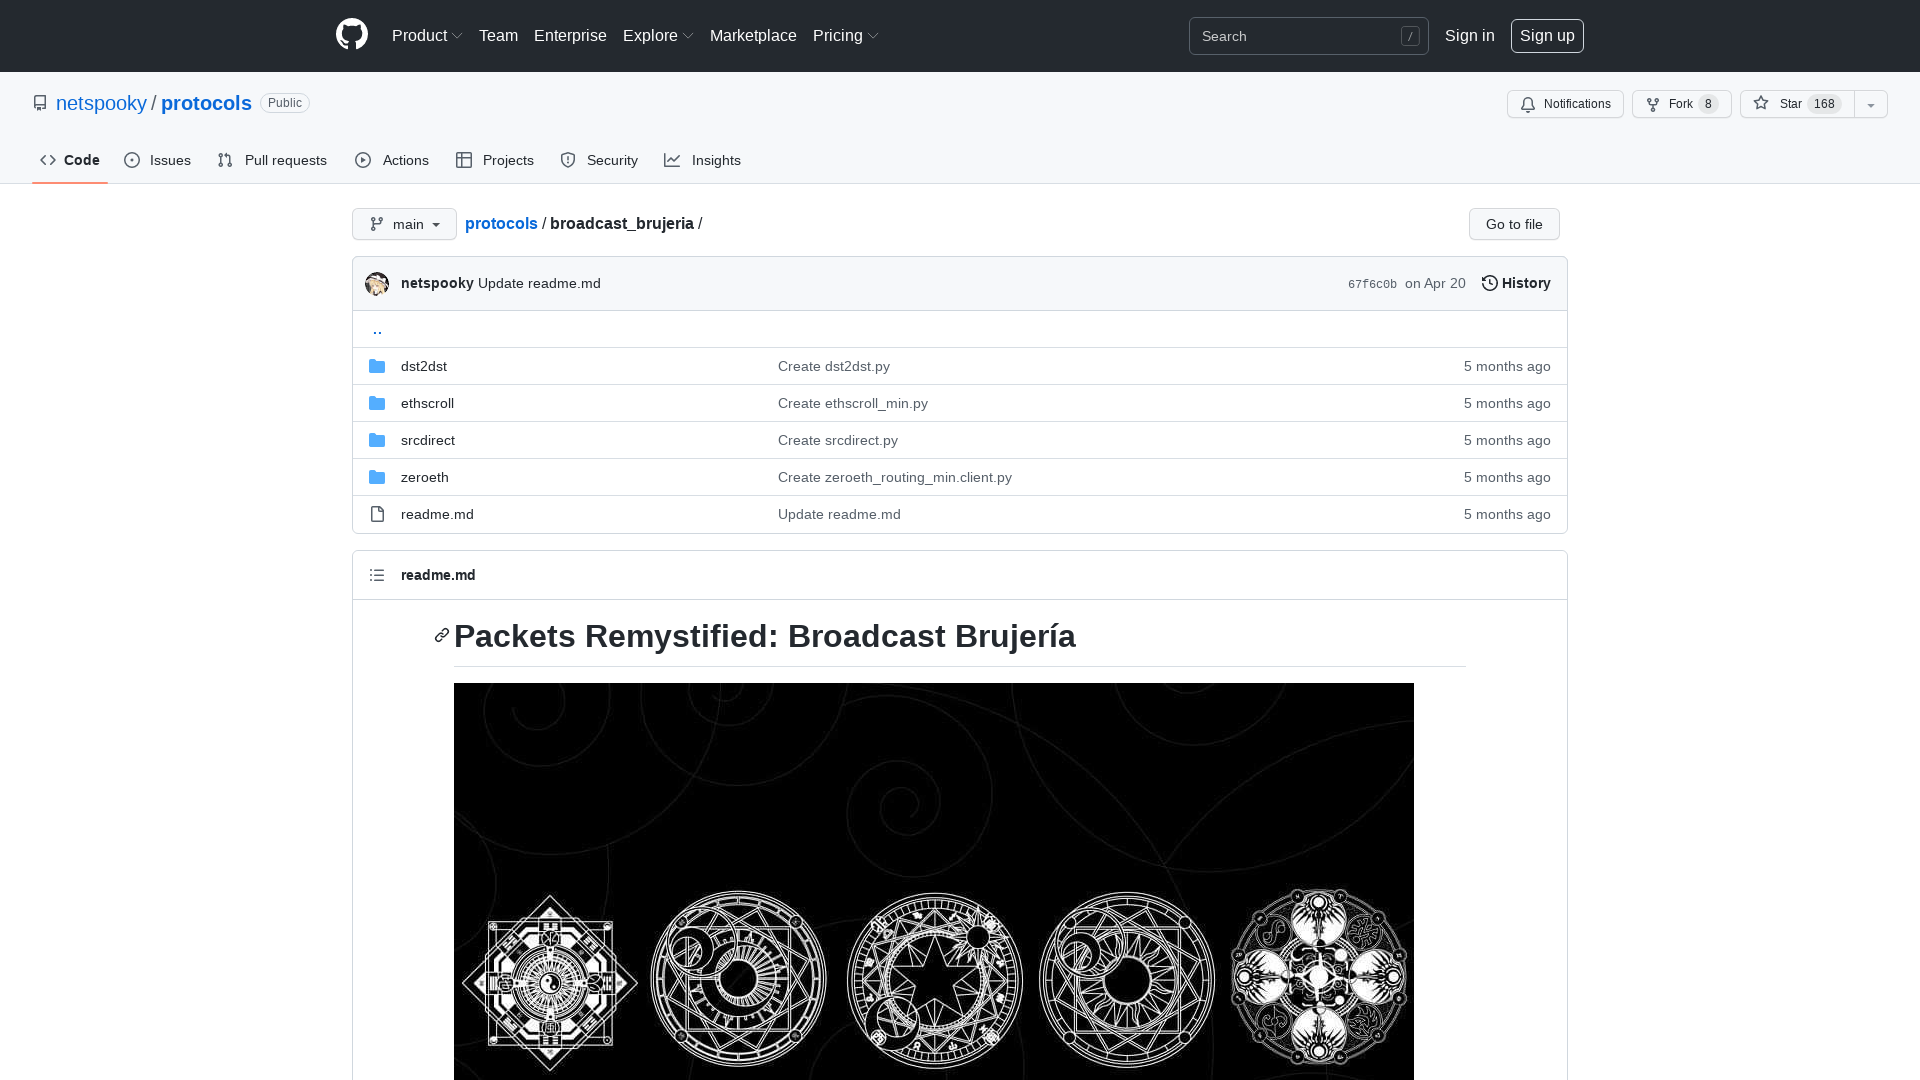
Task: Open commit hash 67f6c0b
Action: (1372, 284)
